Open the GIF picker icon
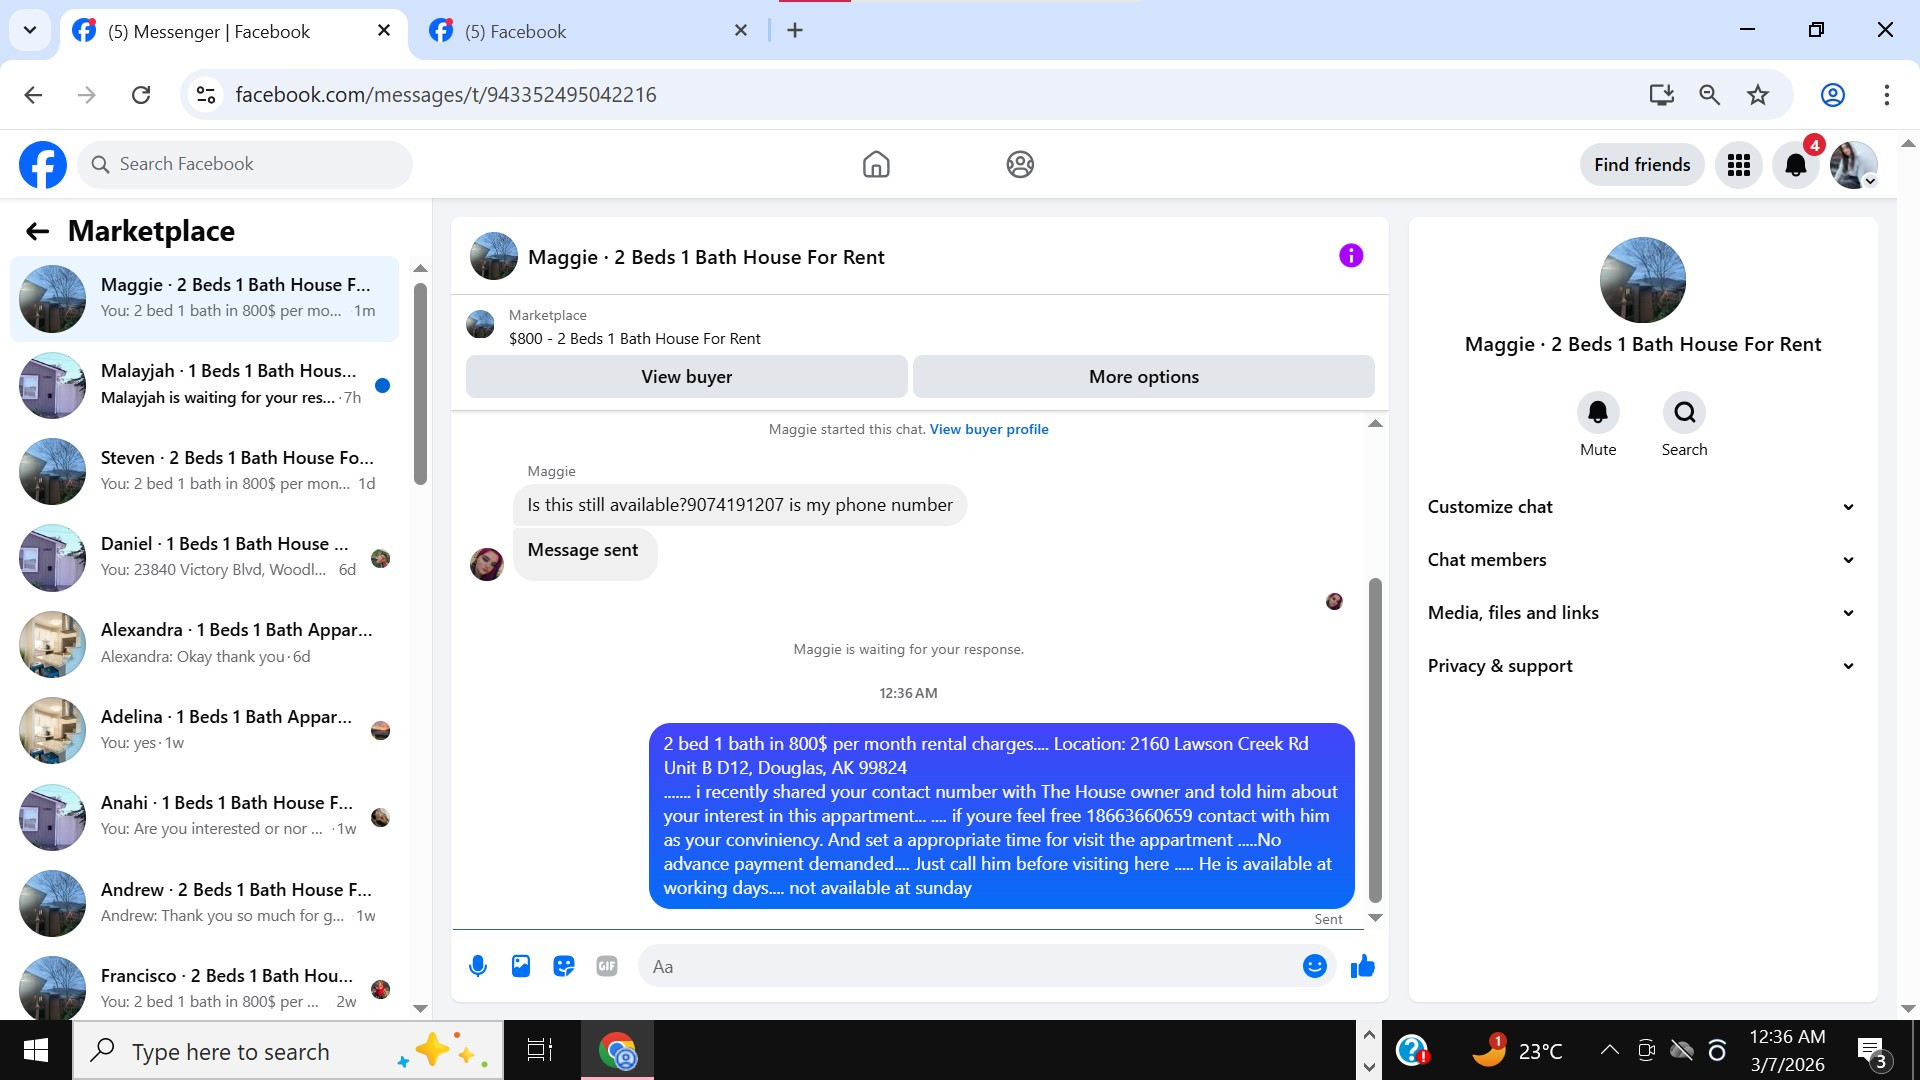The height and width of the screenshot is (1080, 1920). click(x=607, y=966)
